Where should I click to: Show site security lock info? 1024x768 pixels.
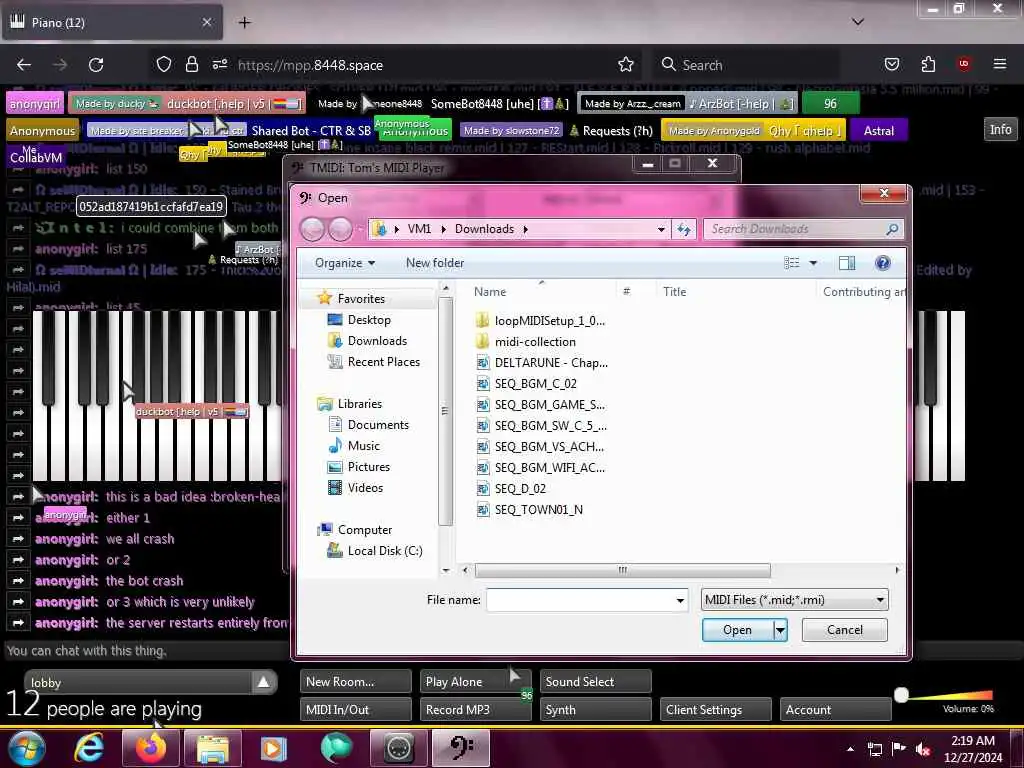point(191,65)
